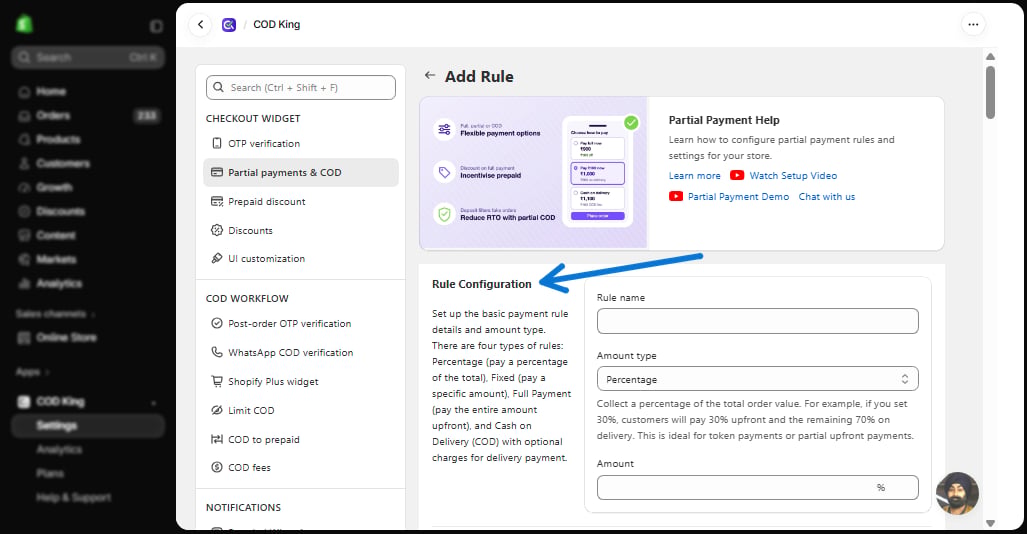Viewport: 1027px width, 534px height.
Task: Click the COD King app icon
Action: tap(229, 25)
